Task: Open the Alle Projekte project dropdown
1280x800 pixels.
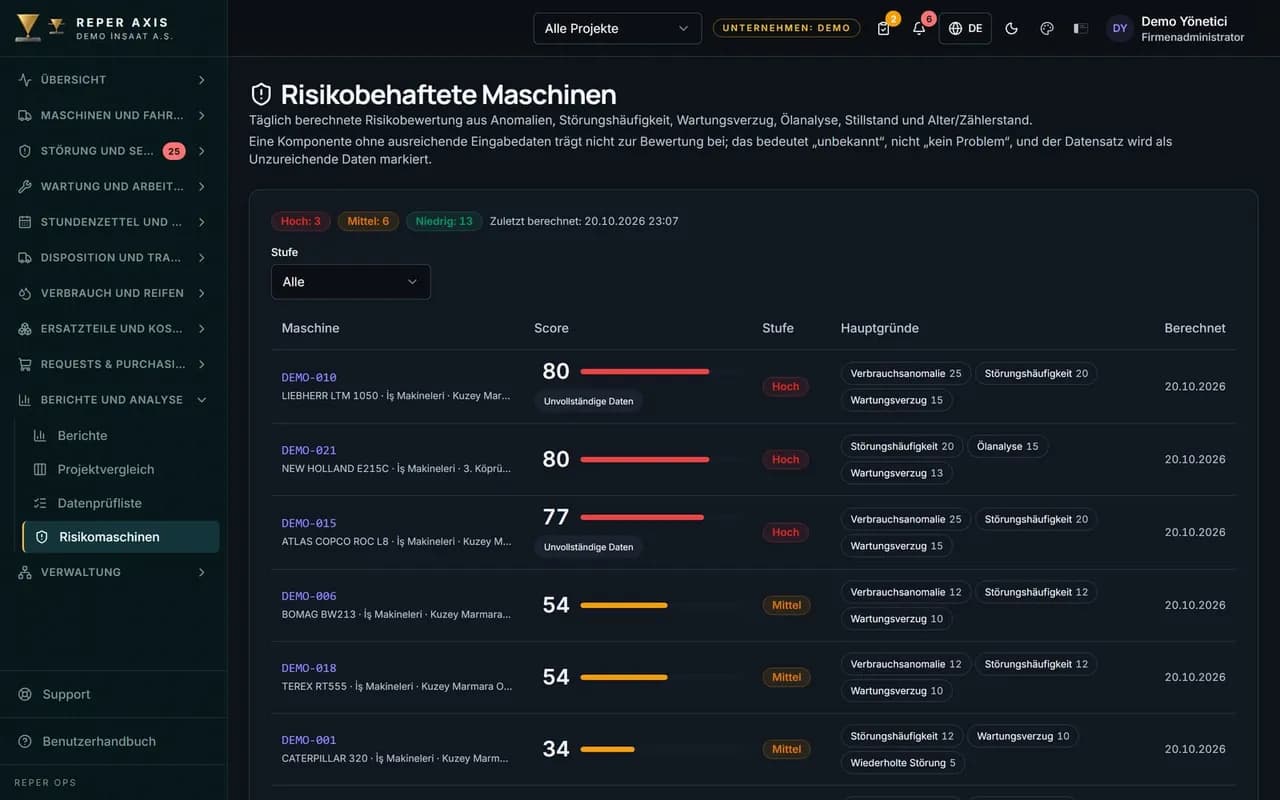Action: (617, 28)
